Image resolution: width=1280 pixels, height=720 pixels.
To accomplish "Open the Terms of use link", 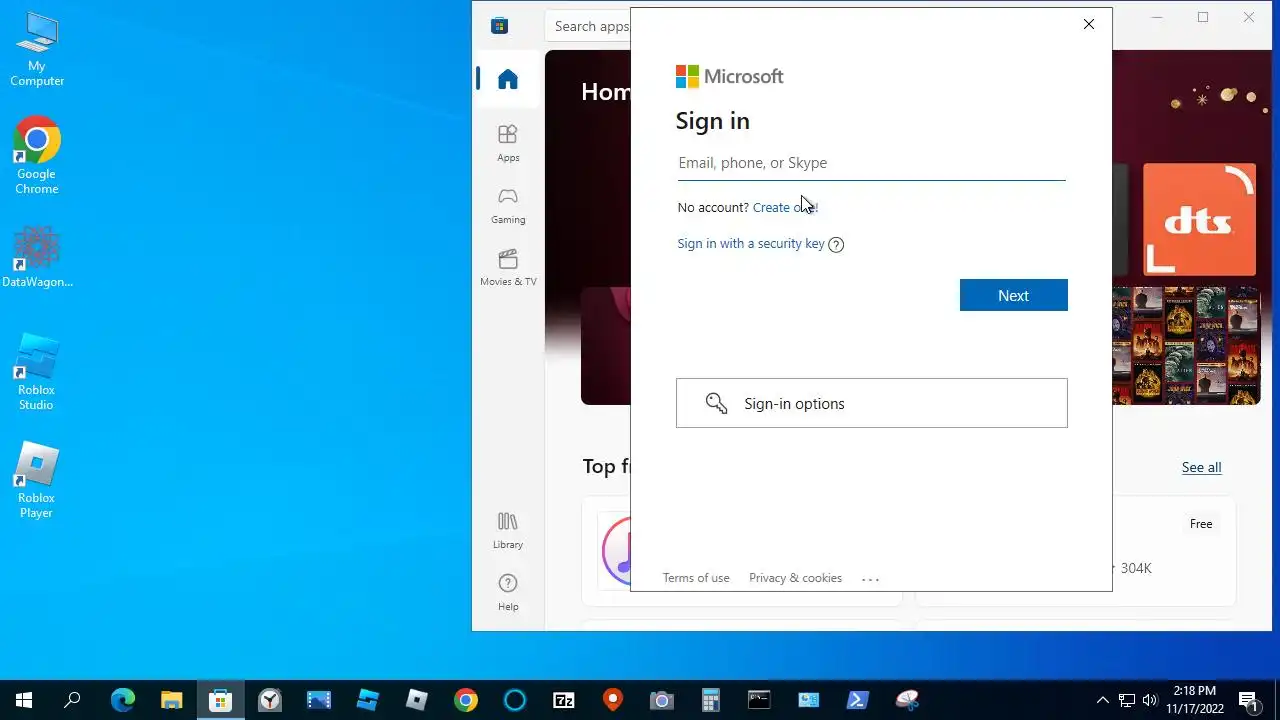I will click(696, 578).
